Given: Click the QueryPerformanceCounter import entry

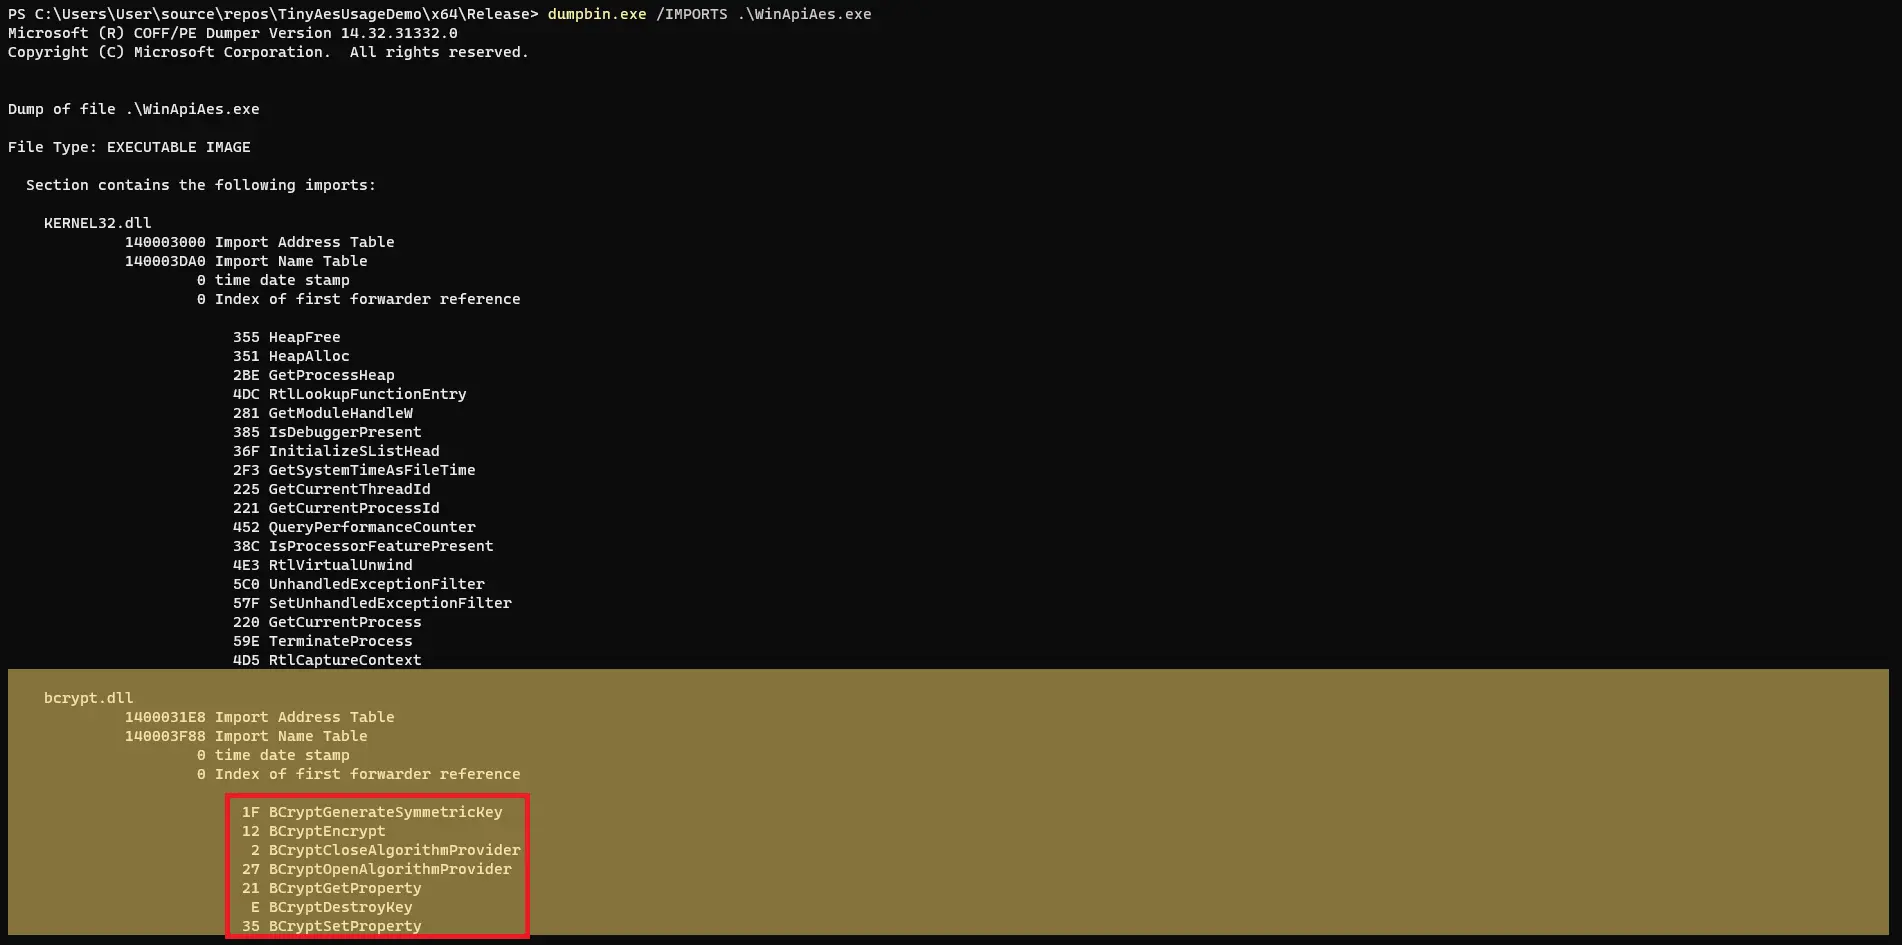Looking at the screenshot, I should click(x=354, y=527).
